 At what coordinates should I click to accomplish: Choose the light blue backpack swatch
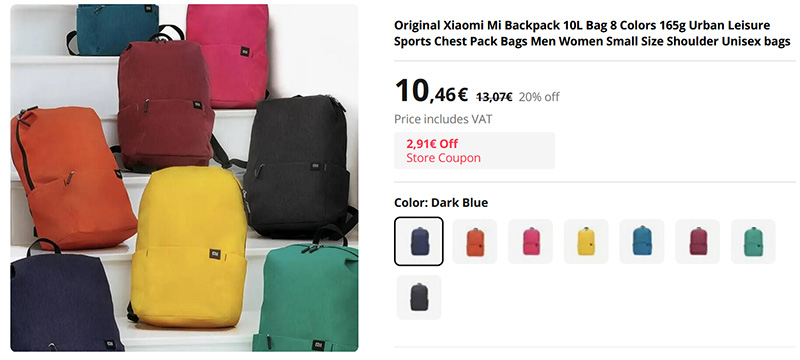pyautogui.click(x=641, y=241)
